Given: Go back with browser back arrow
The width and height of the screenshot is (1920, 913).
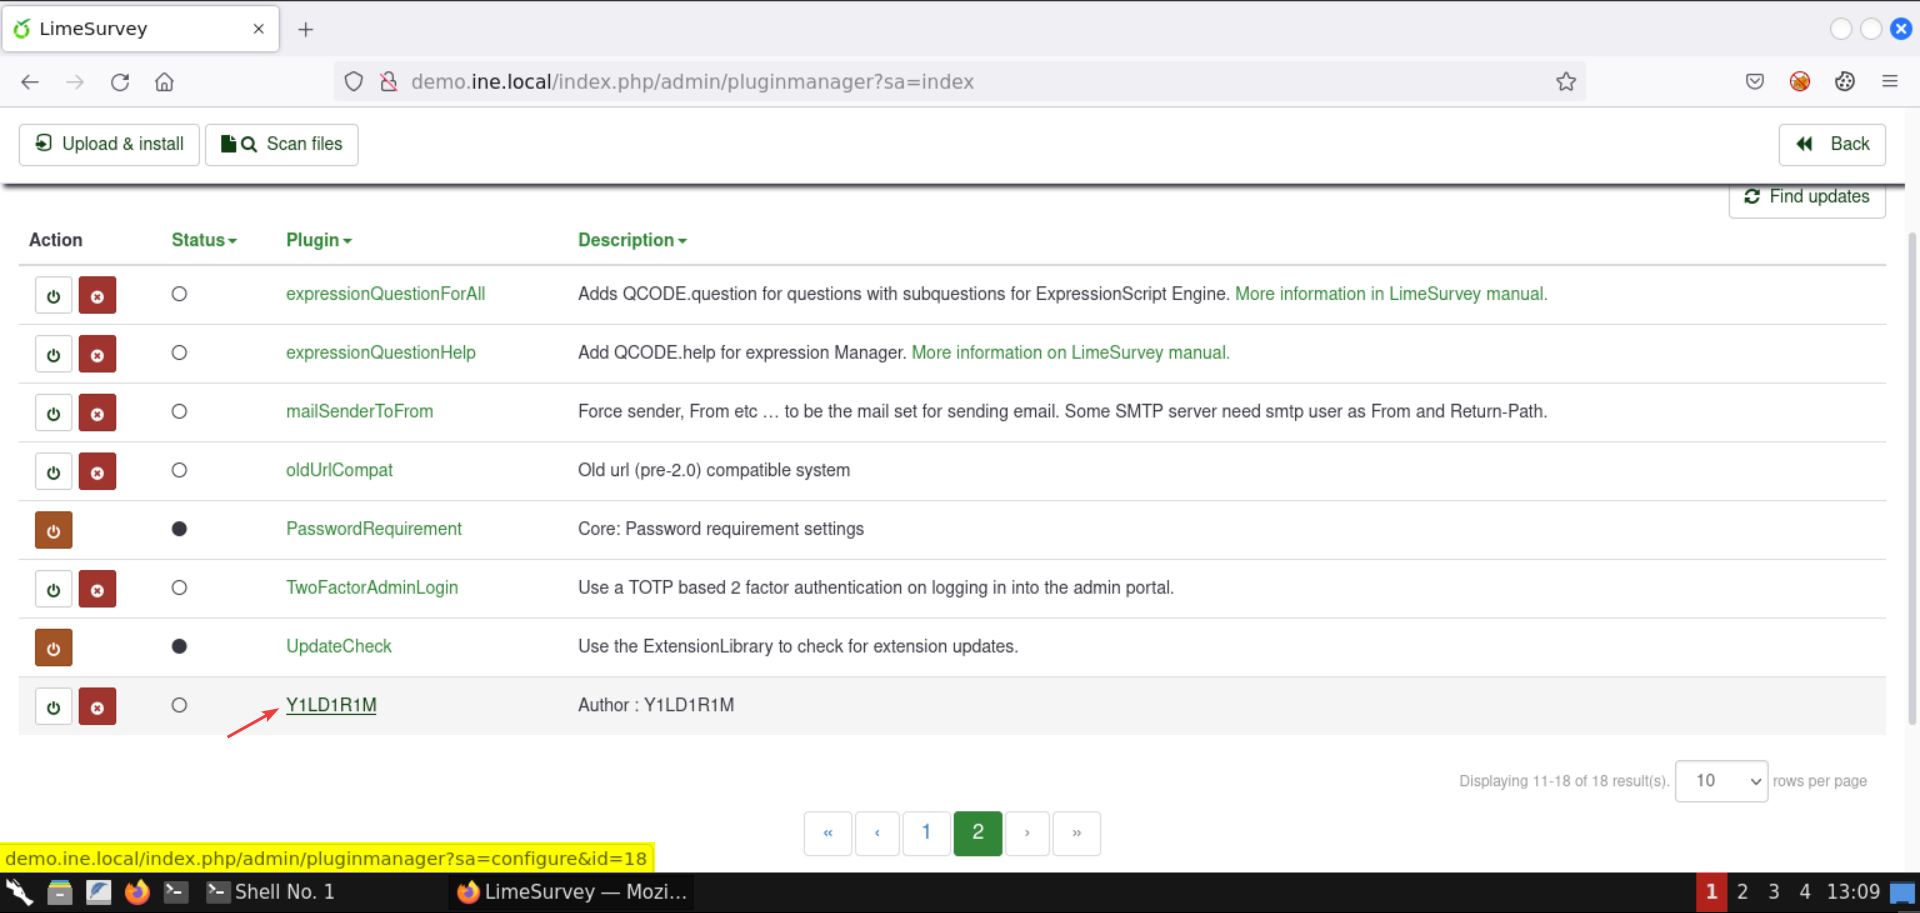Looking at the screenshot, I should [30, 82].
